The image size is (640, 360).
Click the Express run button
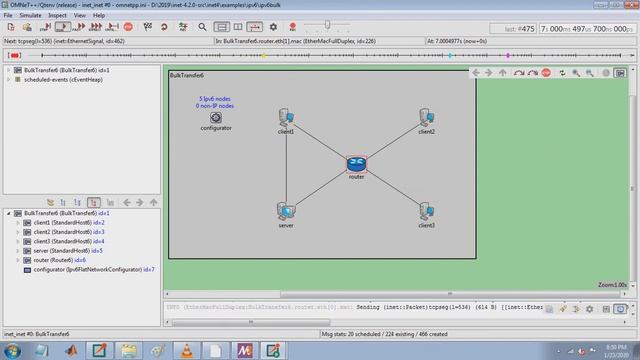click(95, 27)
